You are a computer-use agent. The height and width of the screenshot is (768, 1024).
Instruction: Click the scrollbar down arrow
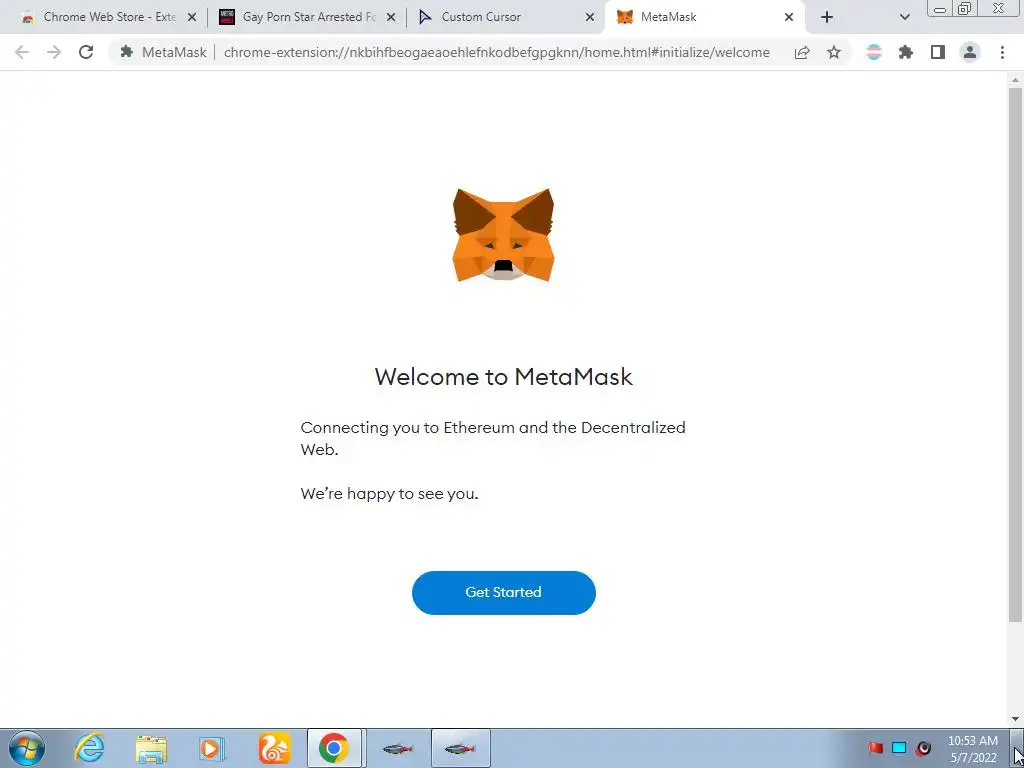(x=1015, y=719)
